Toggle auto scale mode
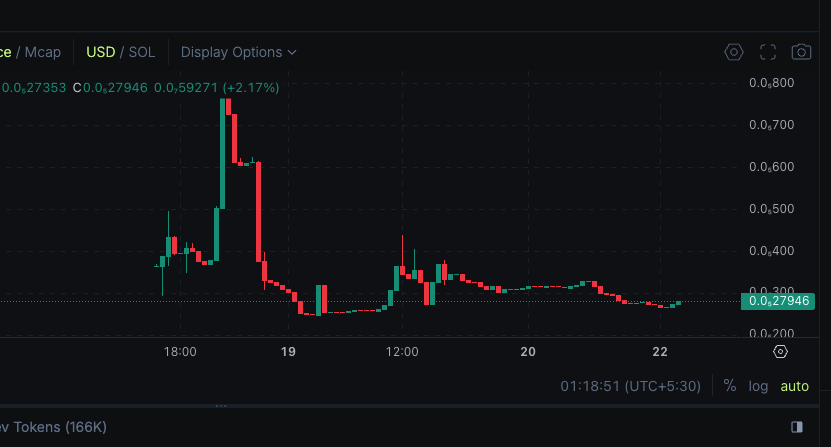 (x=794, y=386)
